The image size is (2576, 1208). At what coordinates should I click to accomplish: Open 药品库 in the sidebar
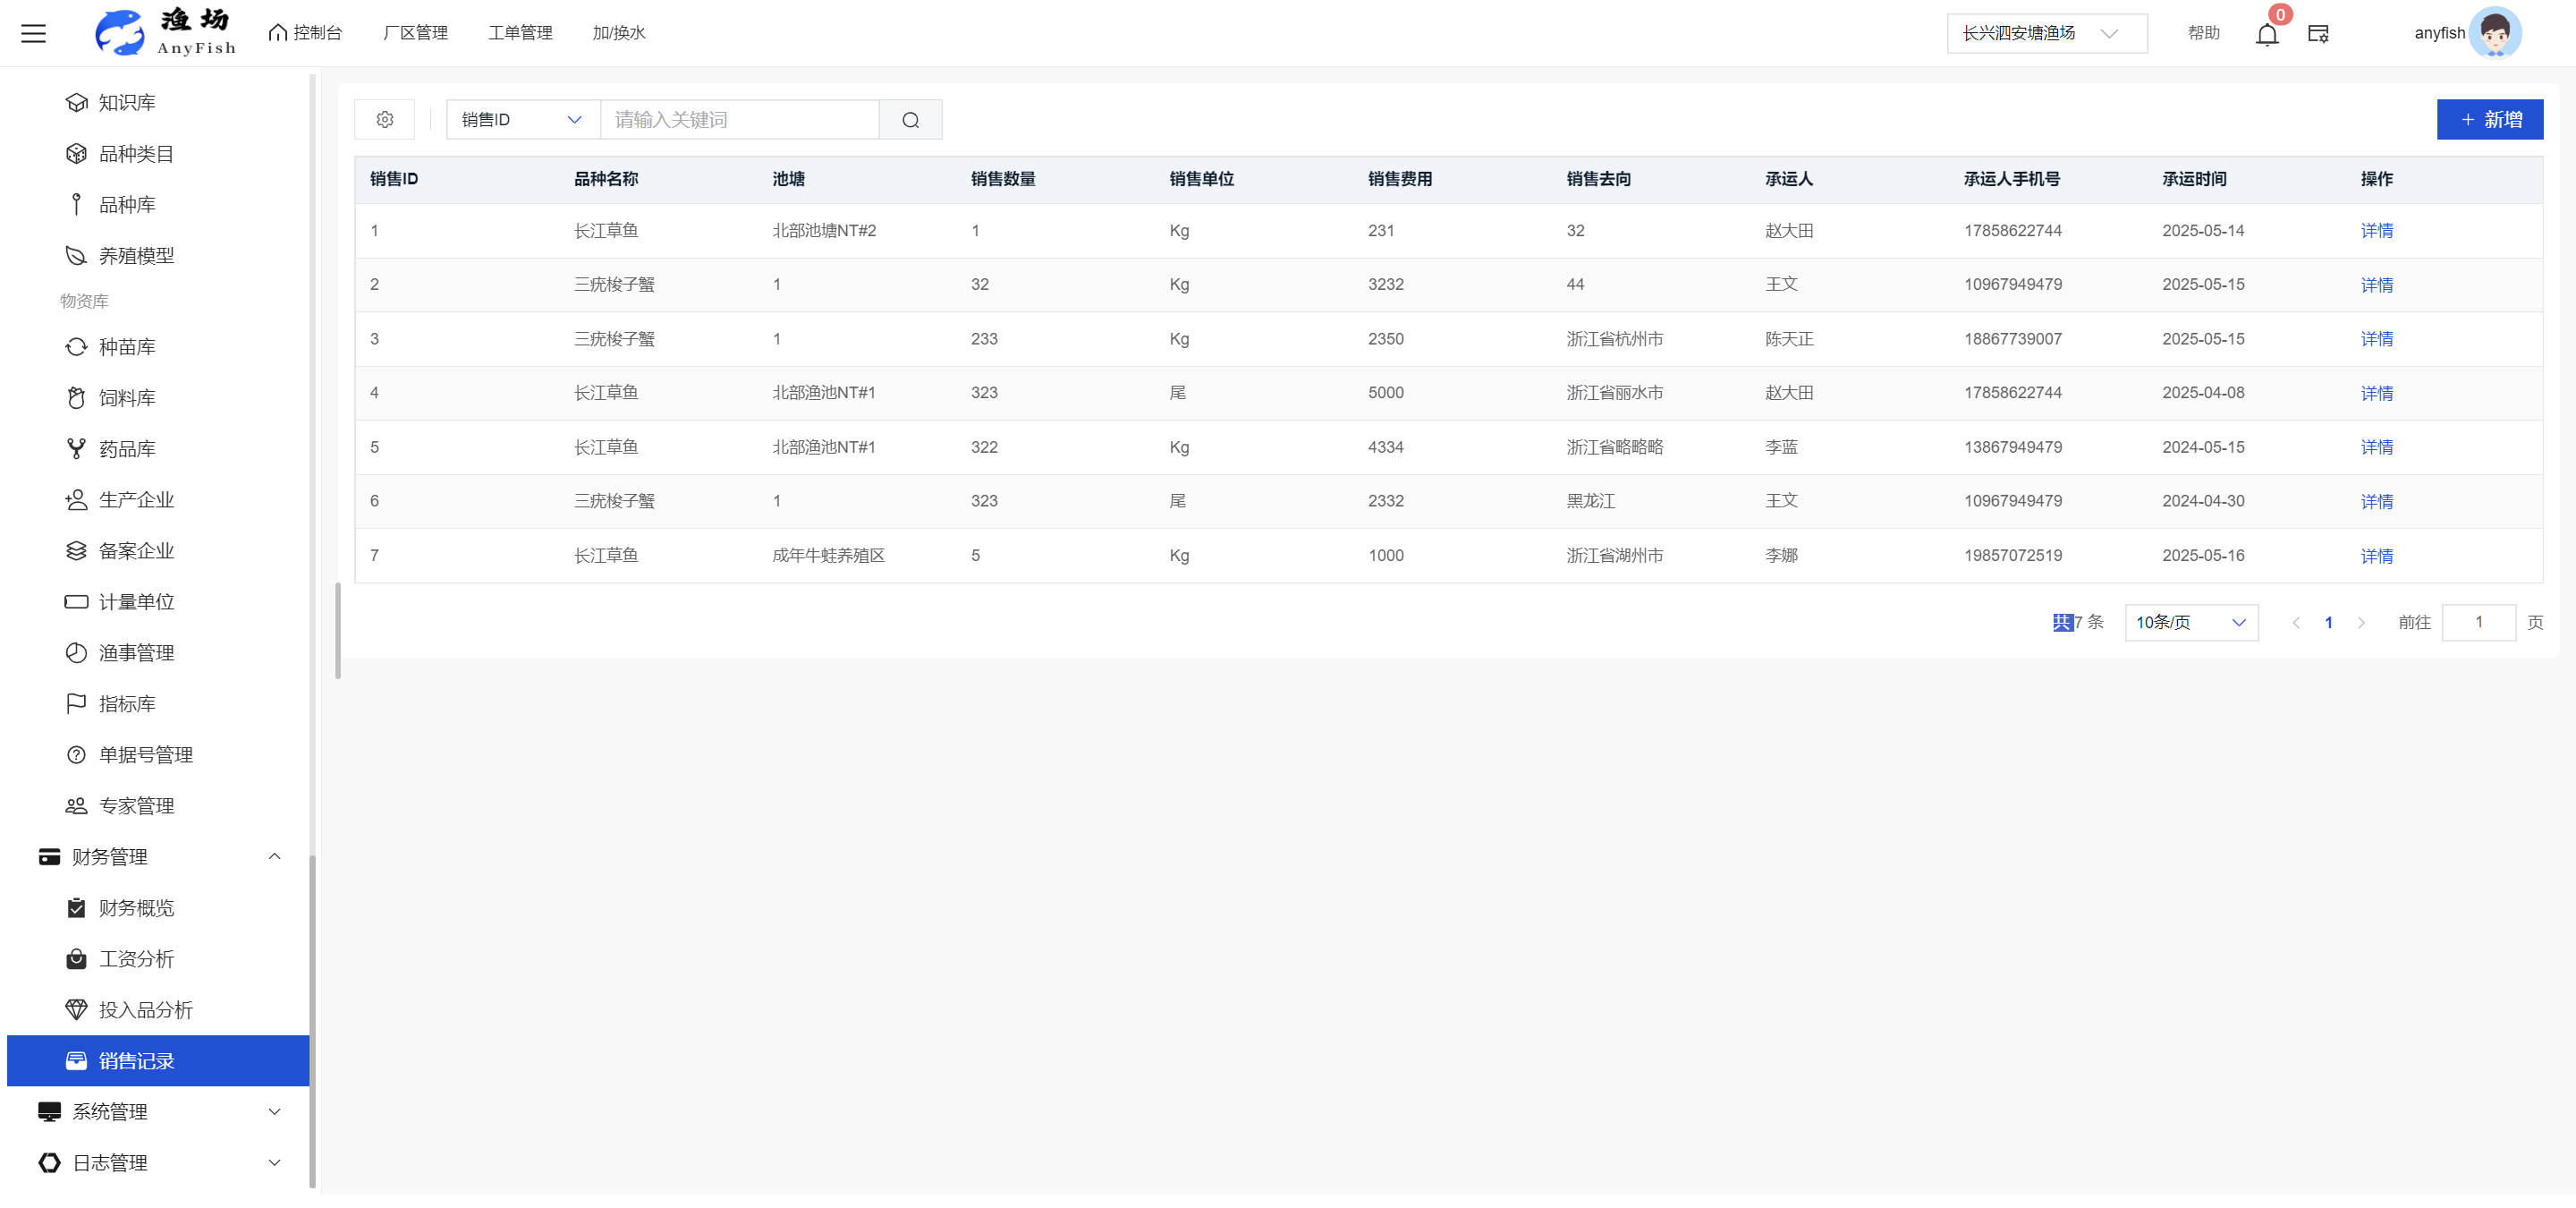(127, 448)
